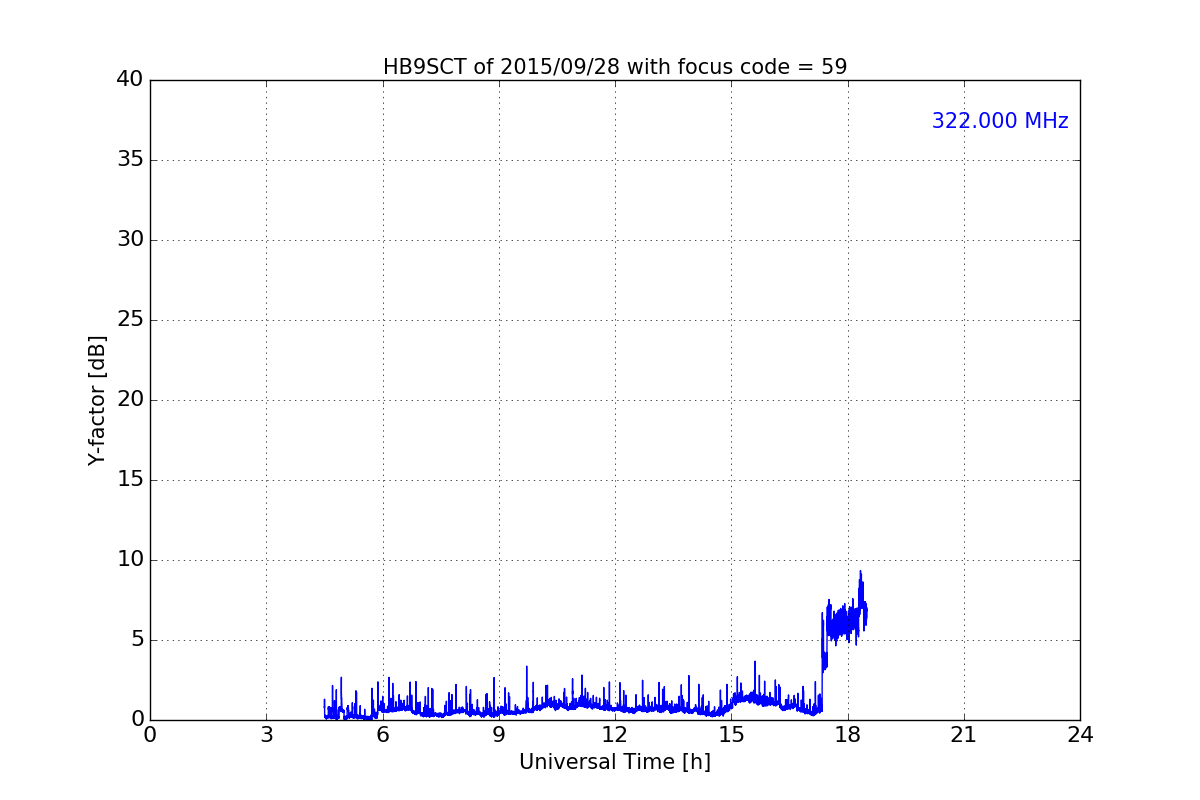Click the x-axis tick label '3'
Screen dimensions: 1200x800
[266, 735]
